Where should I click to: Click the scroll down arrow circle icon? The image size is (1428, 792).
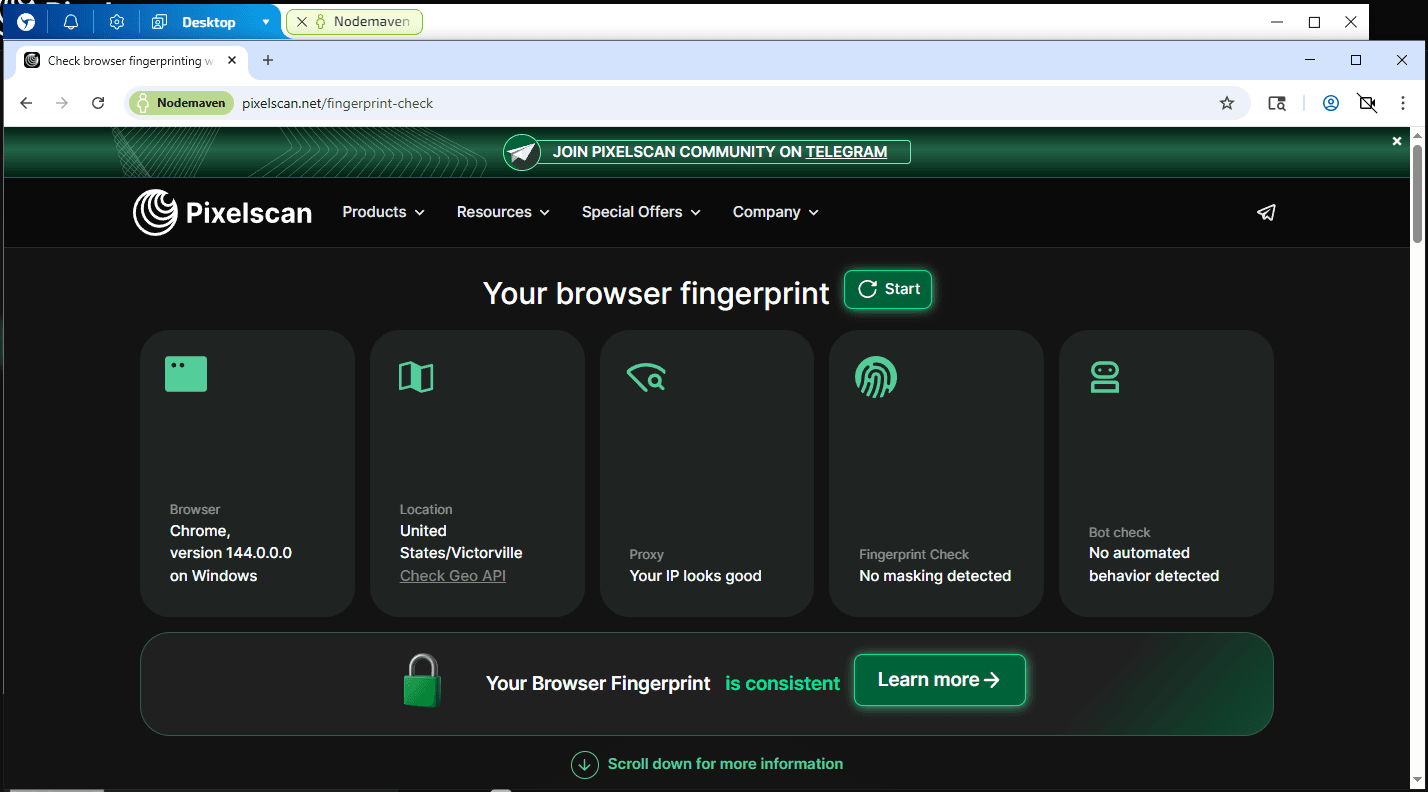click(584, 764)
